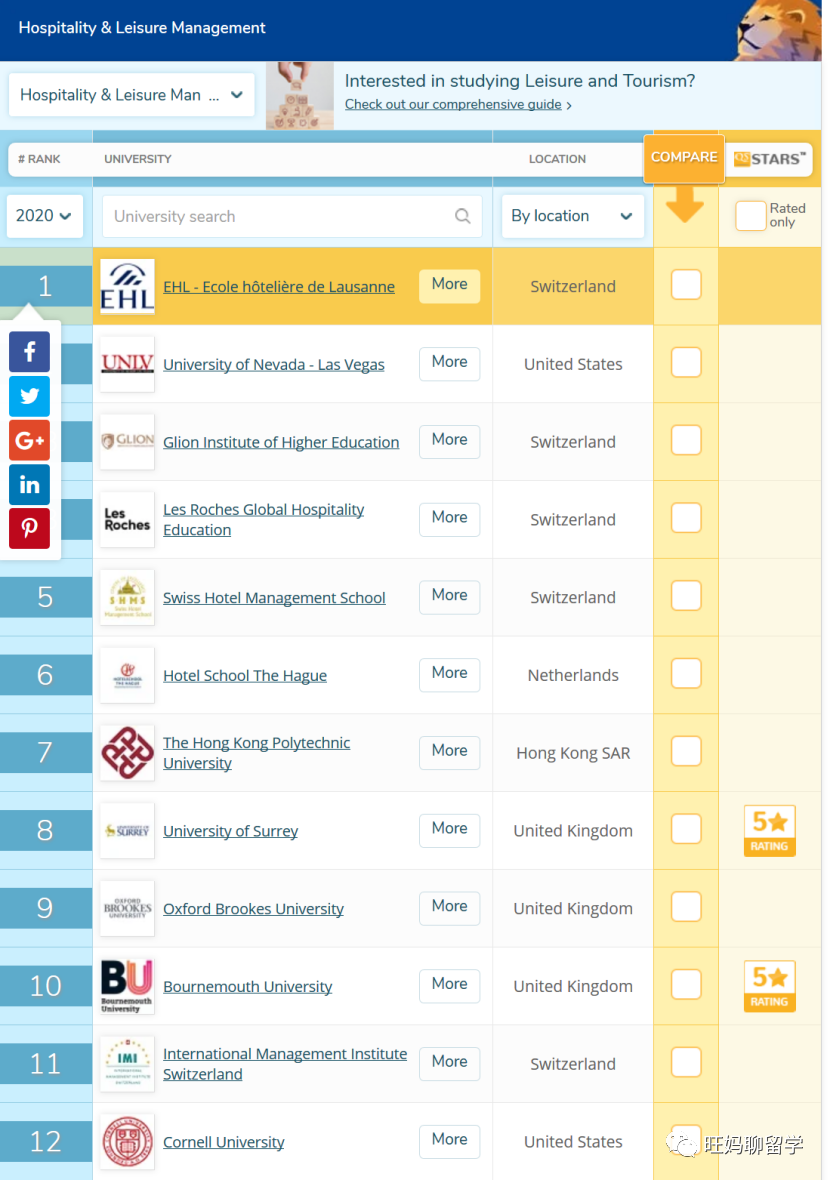
Task: Click the IMI Switzerland logo
Action: point(127,1064)
